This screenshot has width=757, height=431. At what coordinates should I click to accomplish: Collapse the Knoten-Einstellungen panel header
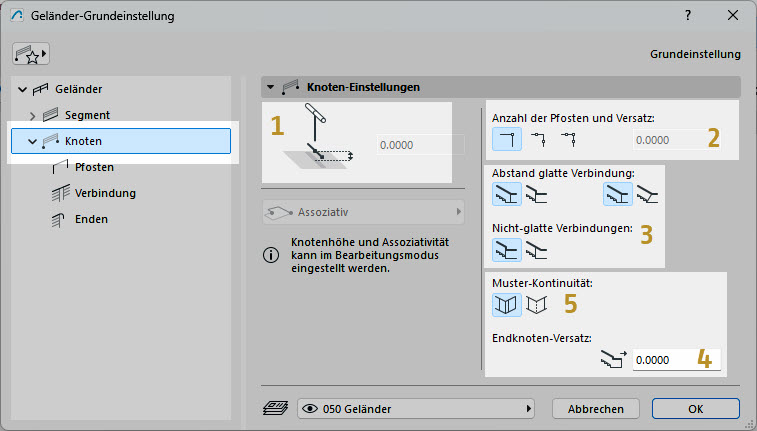[270, 87]
